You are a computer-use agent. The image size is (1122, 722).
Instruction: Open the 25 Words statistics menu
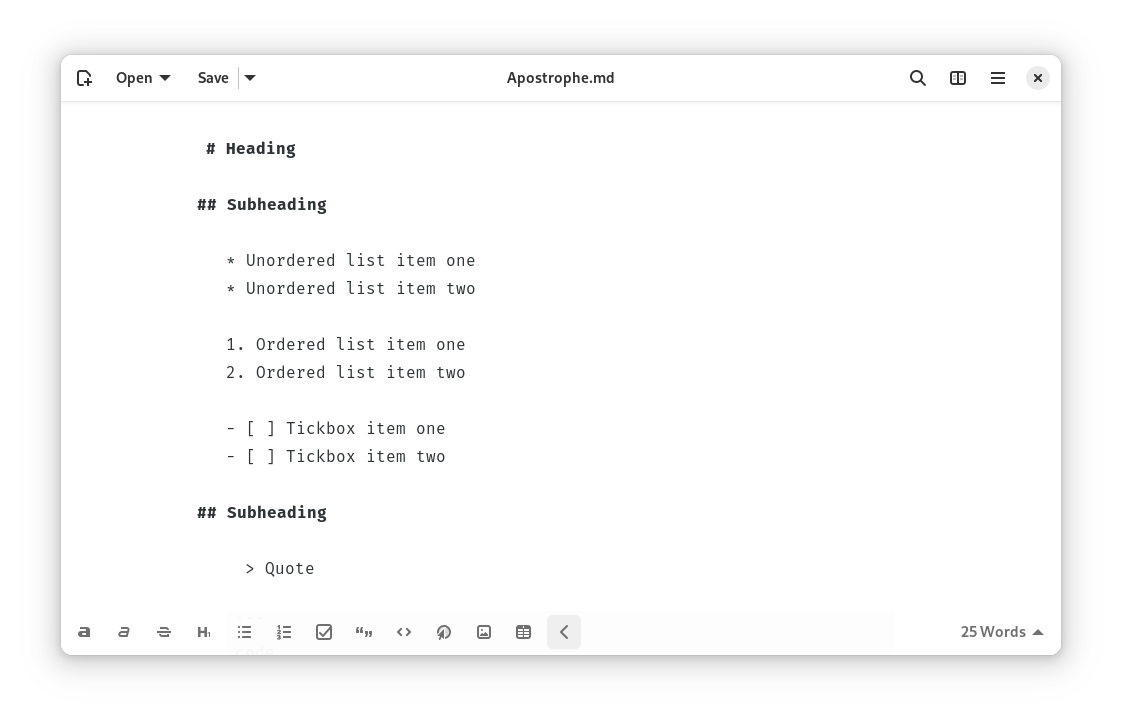[x=1001, y=632]
